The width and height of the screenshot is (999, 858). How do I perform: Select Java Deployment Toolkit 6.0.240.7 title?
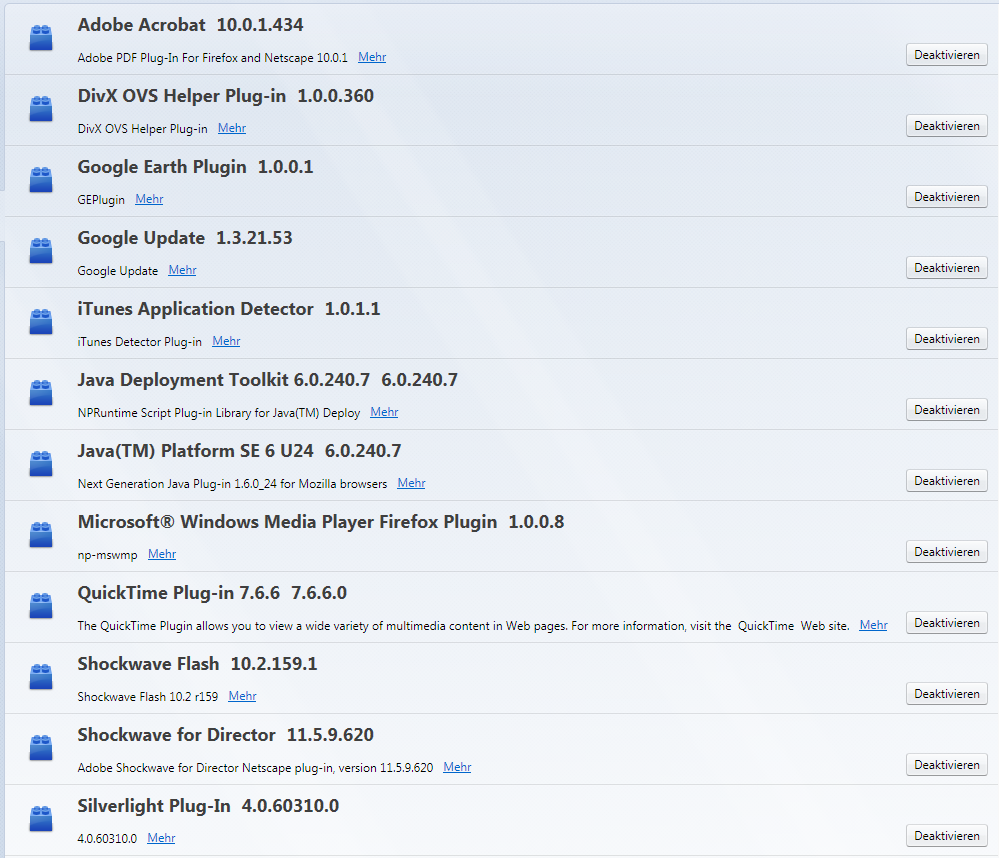point(268,380)
